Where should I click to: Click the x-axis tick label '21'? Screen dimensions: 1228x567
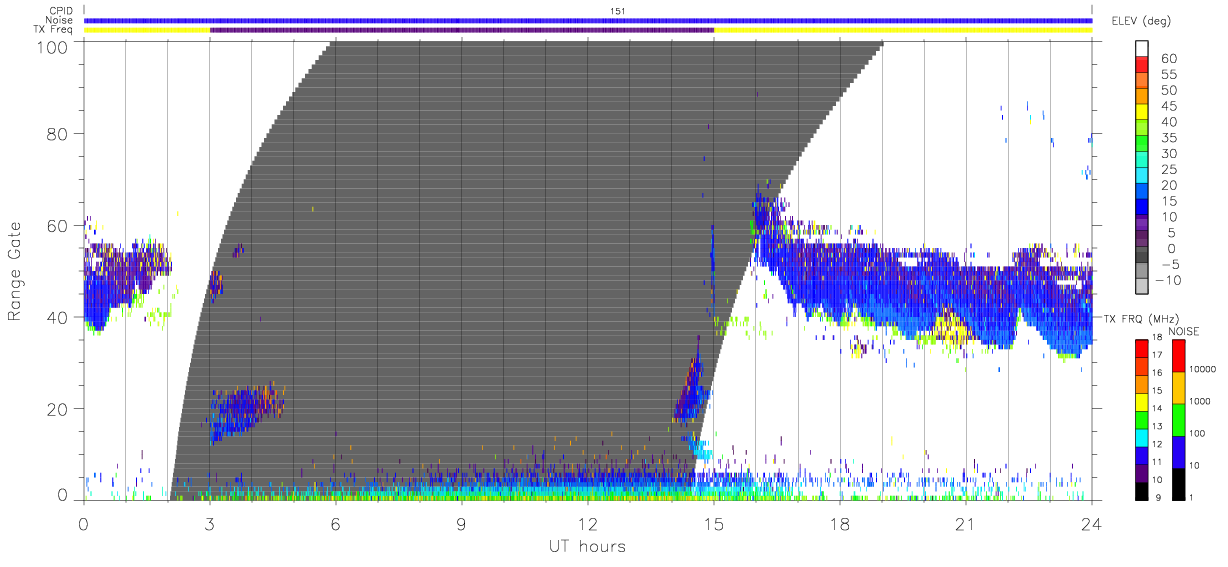click(965, 523)
